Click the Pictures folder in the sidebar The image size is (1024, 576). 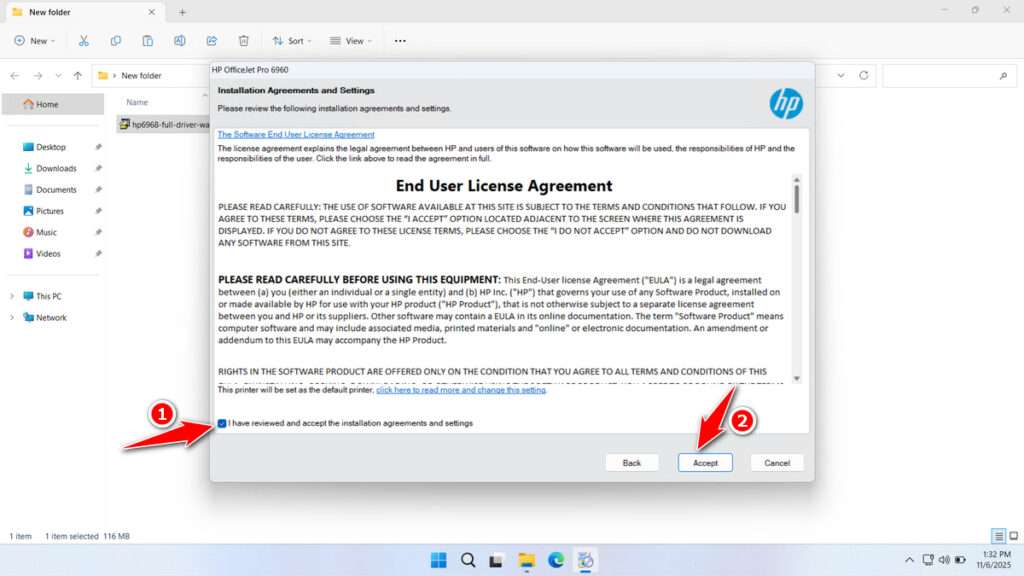(50, 211)
